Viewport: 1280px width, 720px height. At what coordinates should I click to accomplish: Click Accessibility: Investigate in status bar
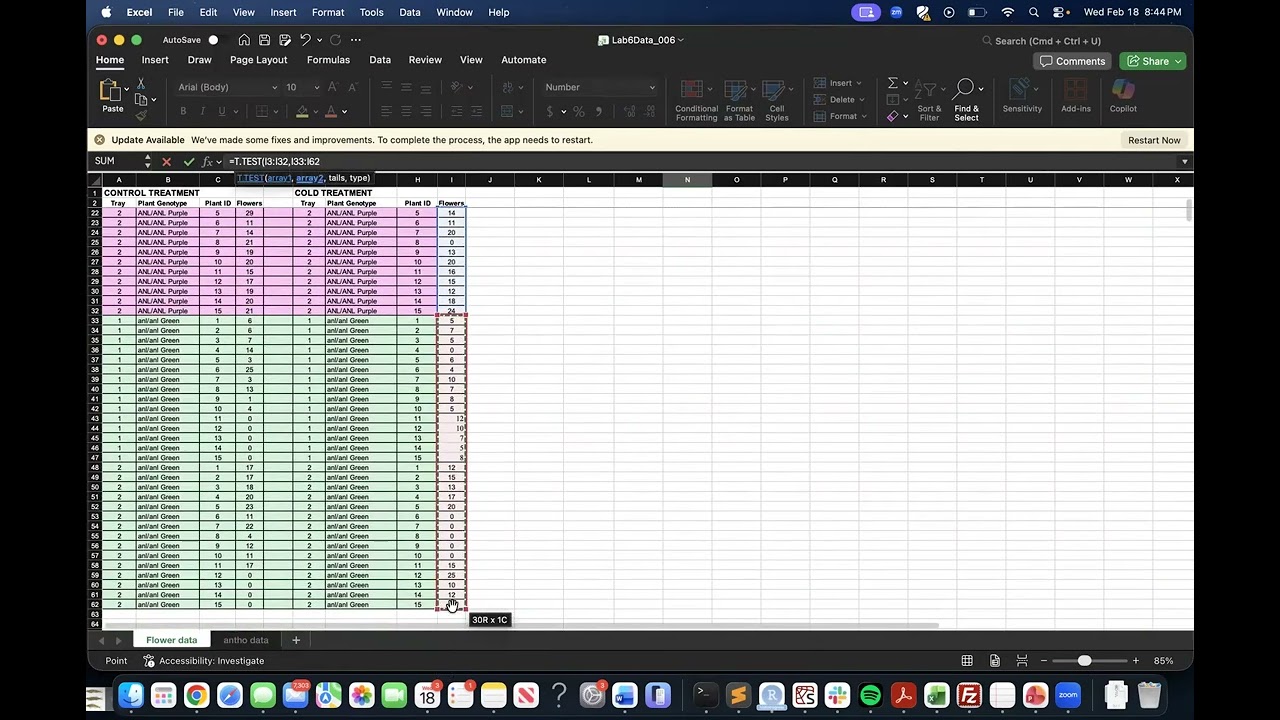(204, 661)
